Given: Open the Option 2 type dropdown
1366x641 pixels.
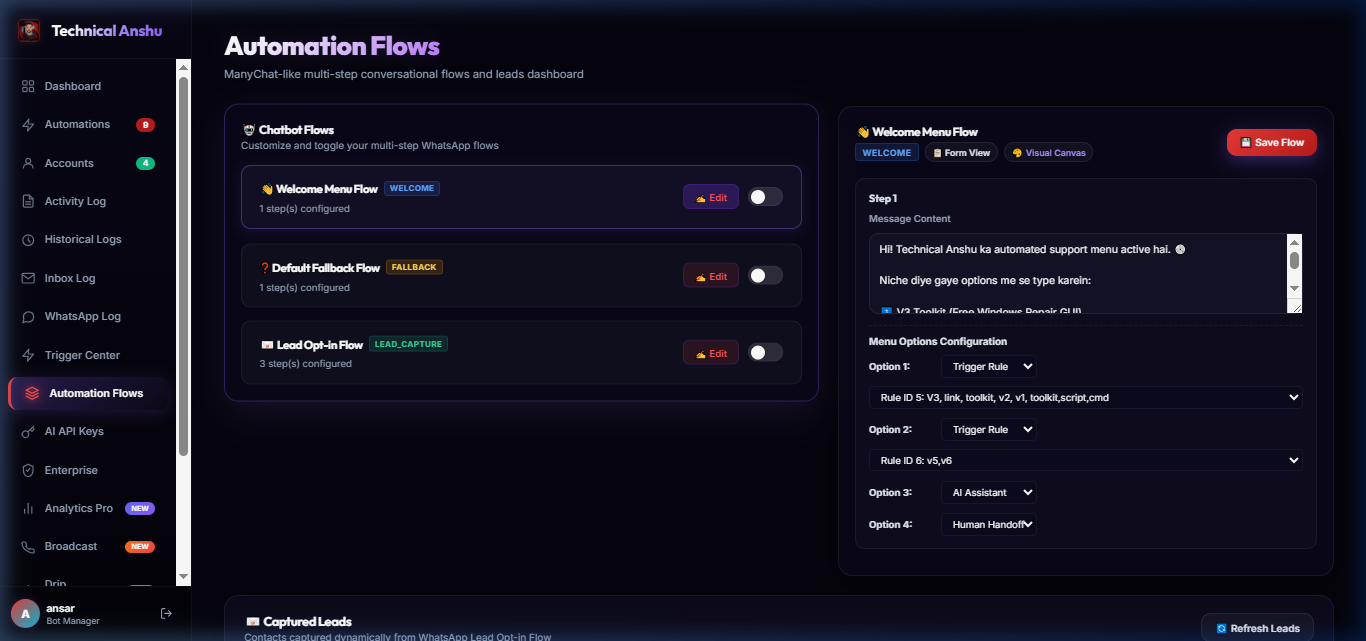Looking at the screenshot, I should (988, 430).
